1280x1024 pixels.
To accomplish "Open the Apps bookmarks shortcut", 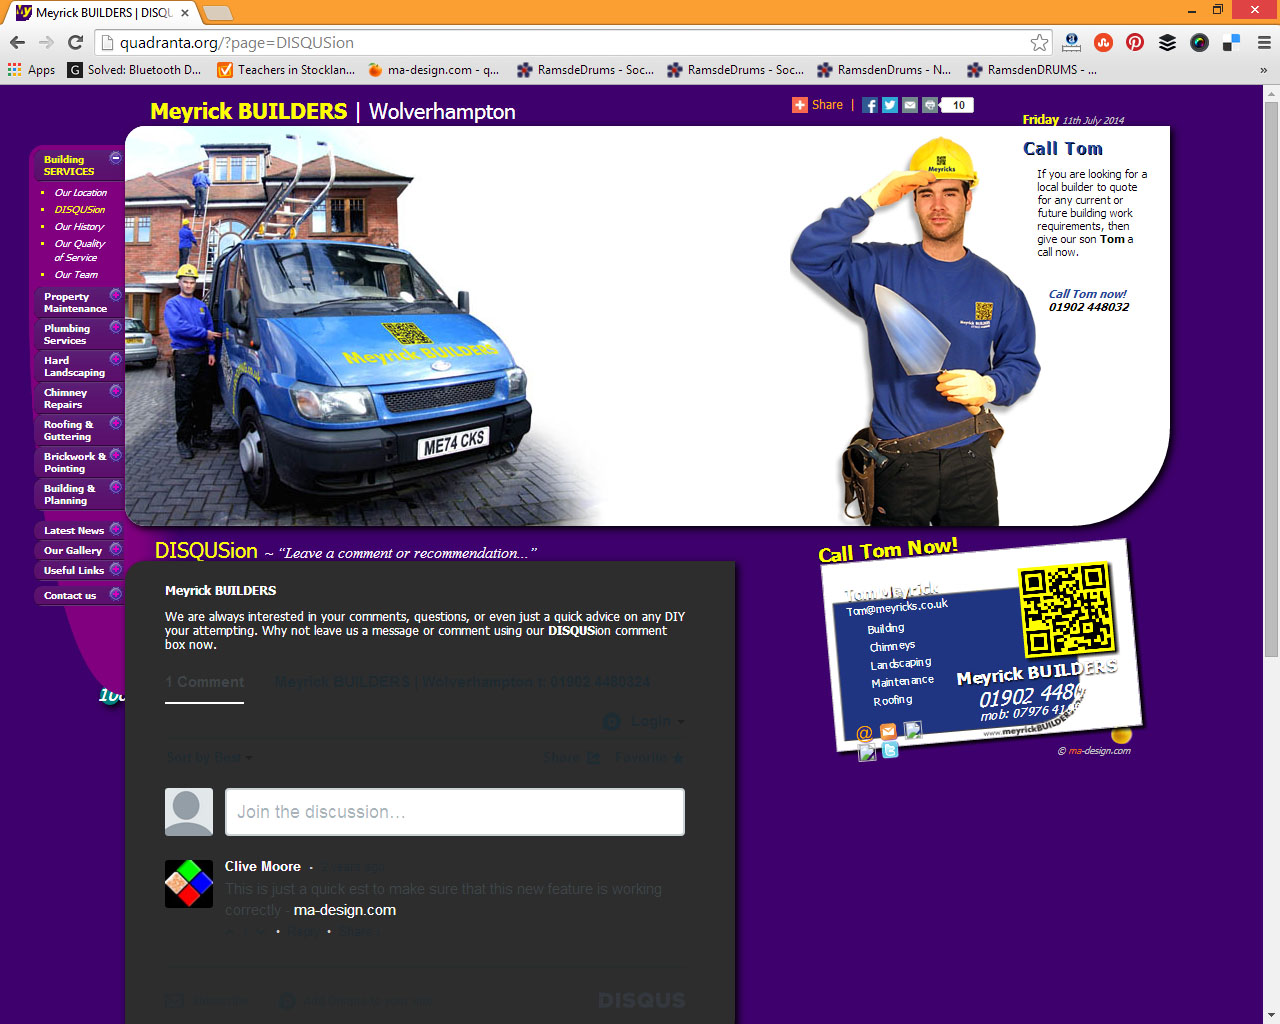I will (x=31, y=70).
